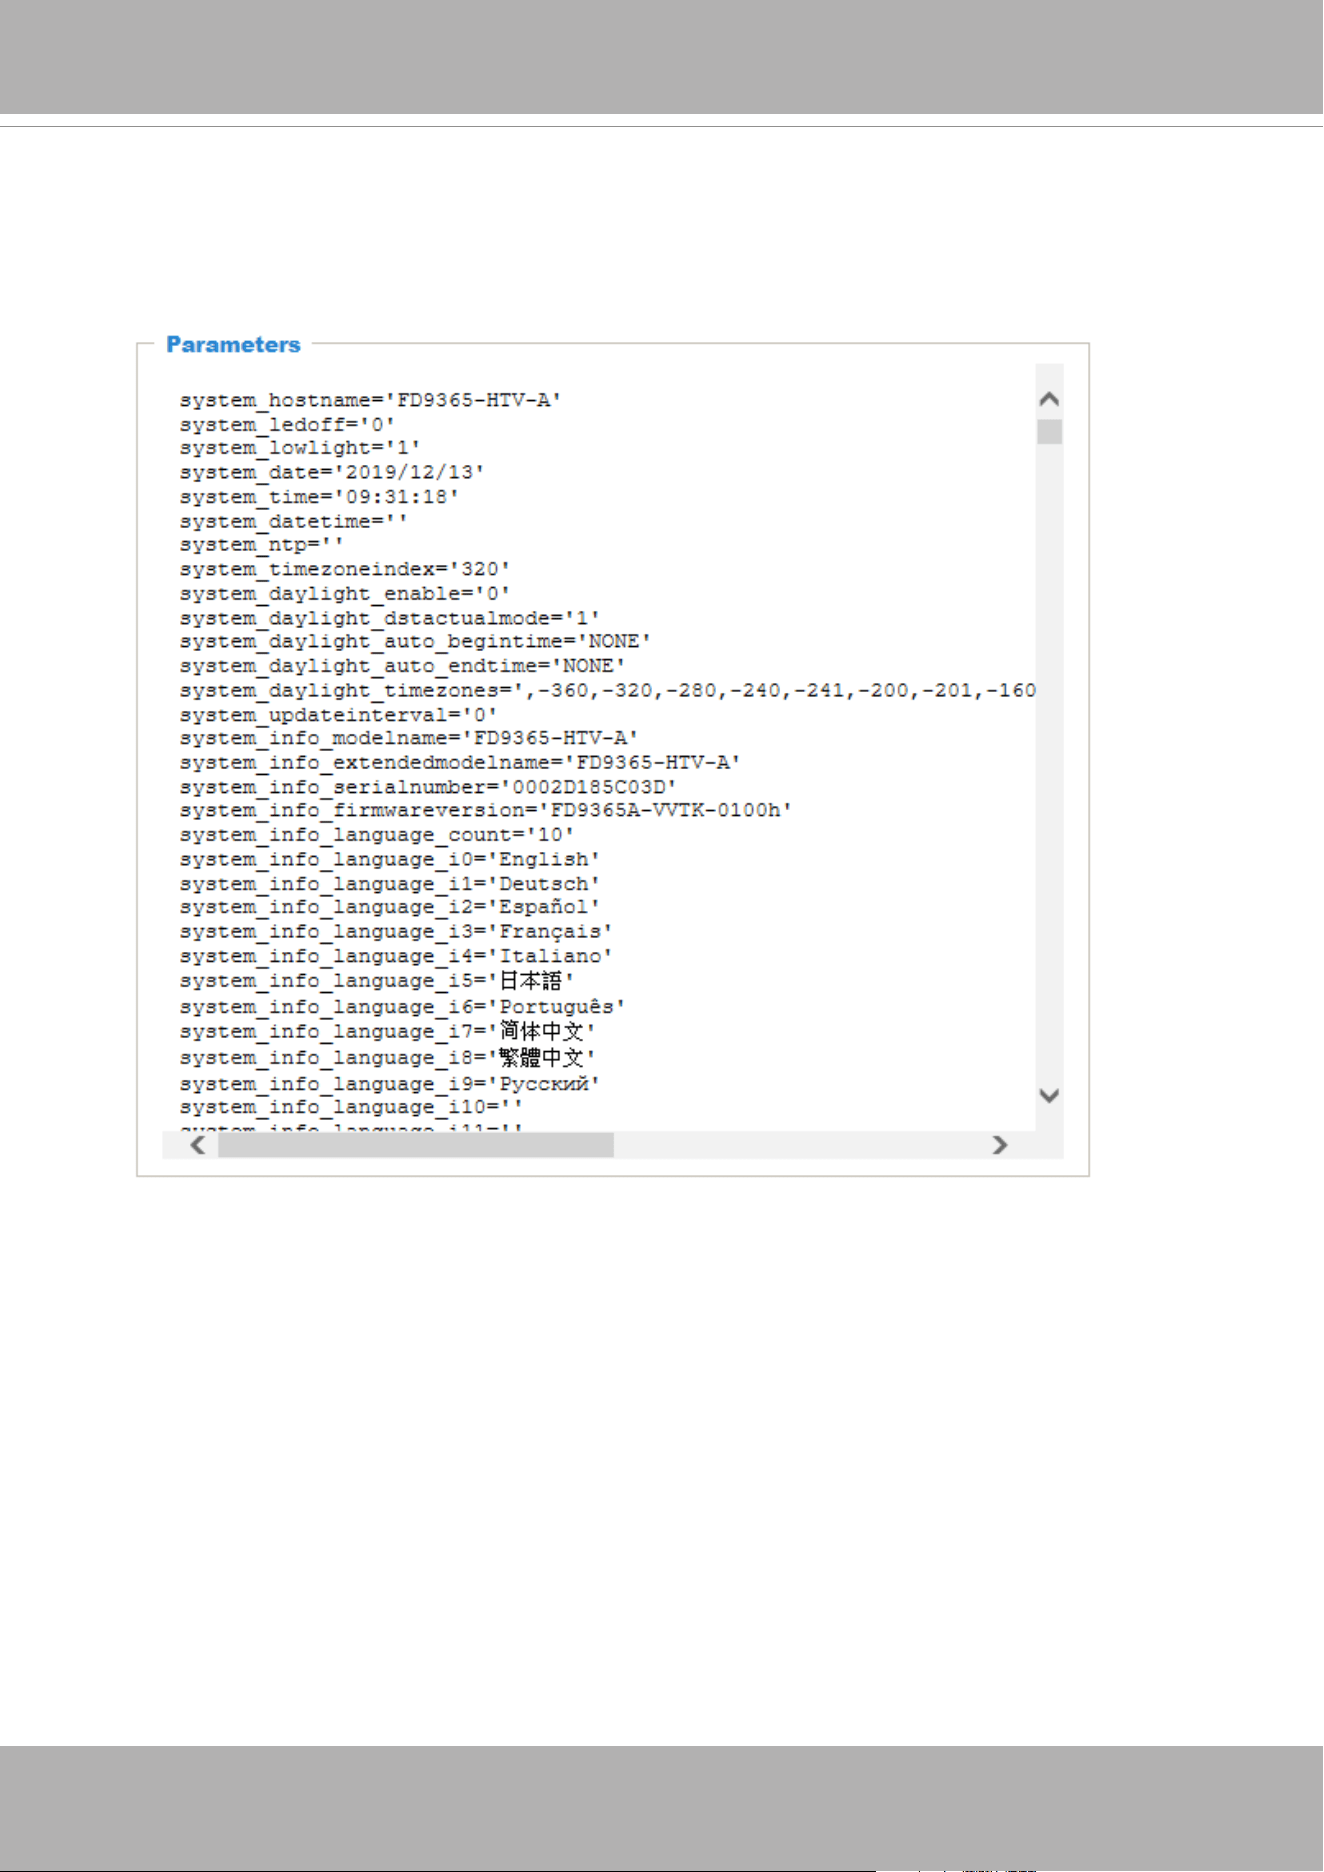Click the language_i5='日本語' line

(x=377, y=981)
